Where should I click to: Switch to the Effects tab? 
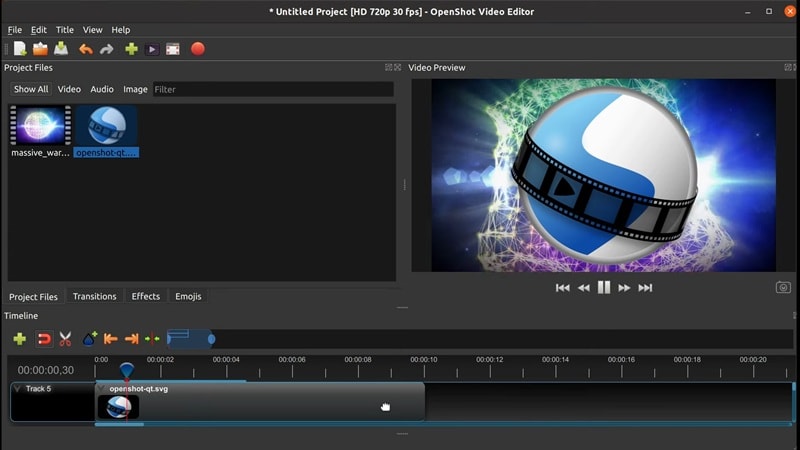pos(145,296)
